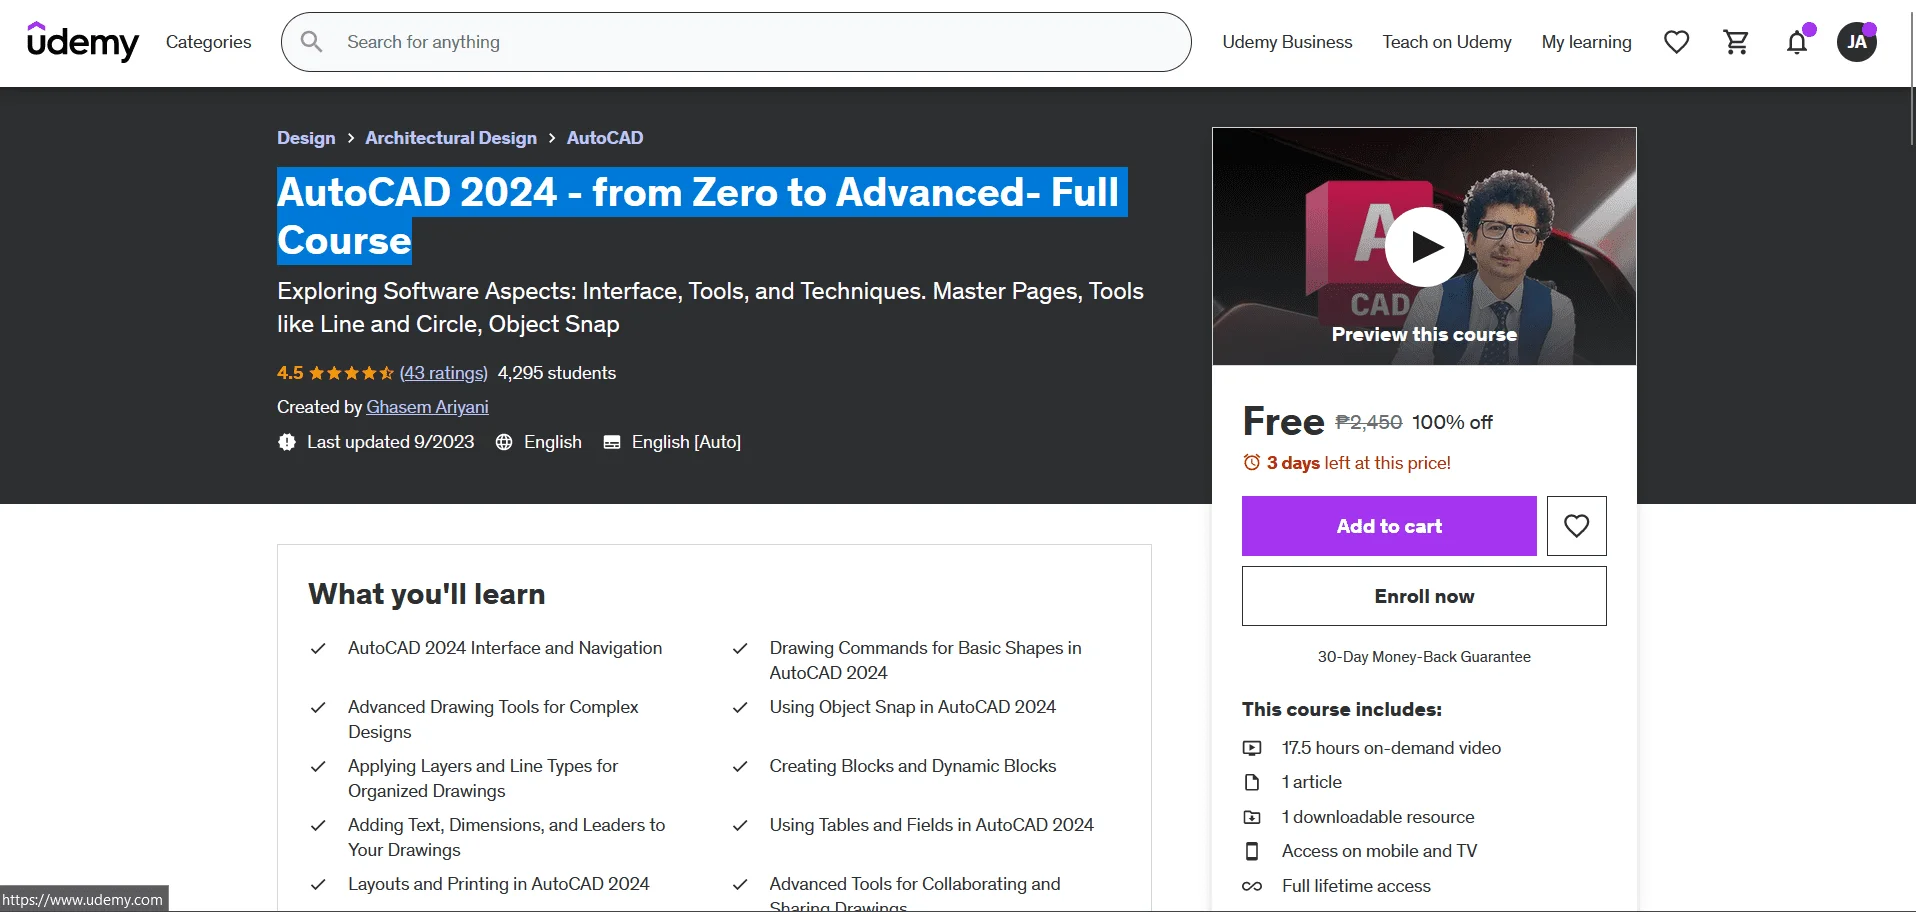Click the downloadable resource icon
This screenshot has height=912, width=1916.
pyautogui.click(x=1252, y=817)
